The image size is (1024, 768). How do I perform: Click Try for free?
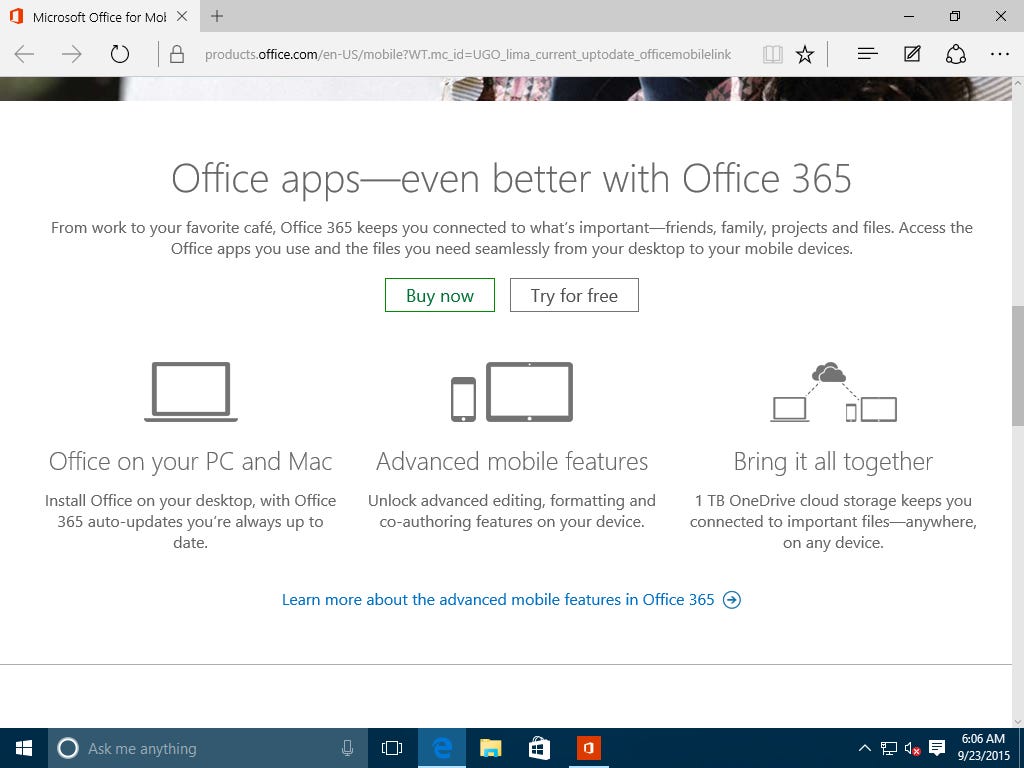click(x=574, y=295)
